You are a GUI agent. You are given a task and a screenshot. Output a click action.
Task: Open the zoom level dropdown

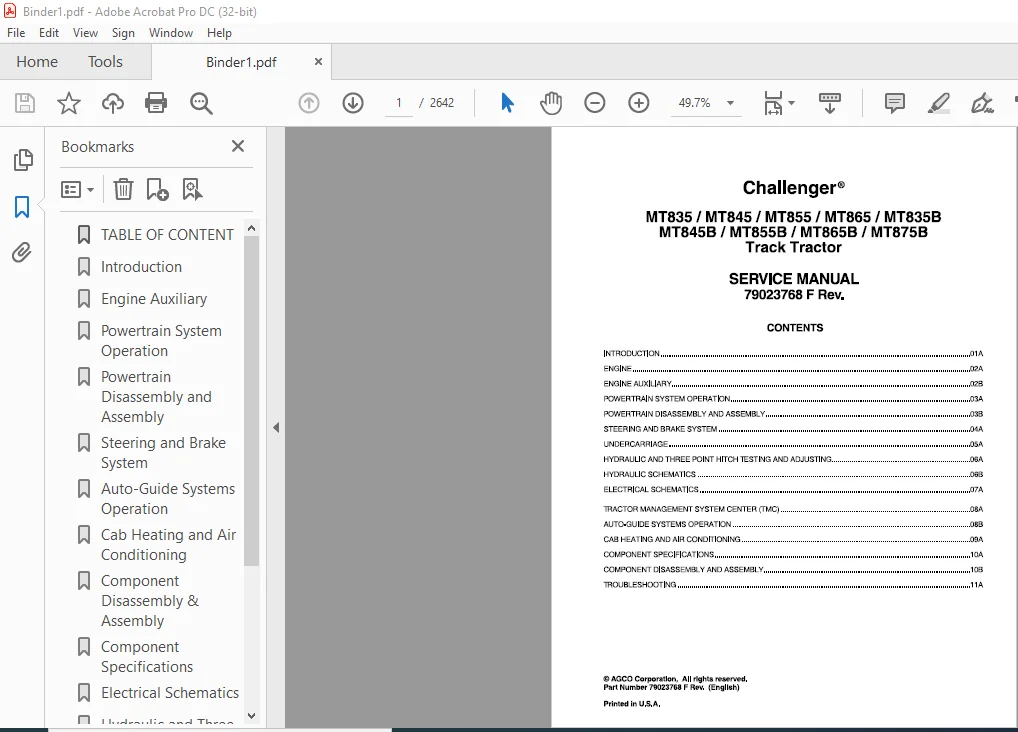[x=730, y=103]
